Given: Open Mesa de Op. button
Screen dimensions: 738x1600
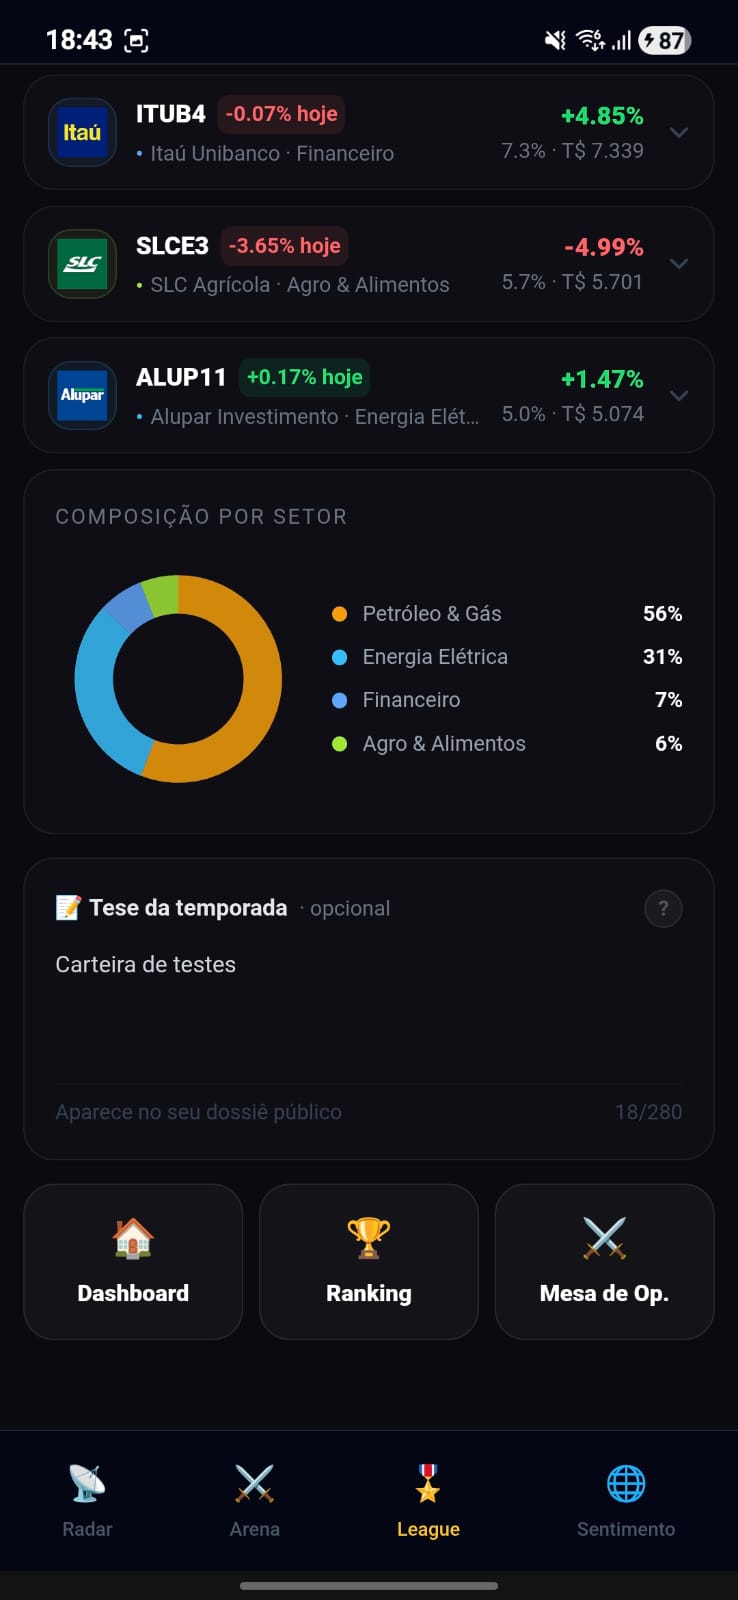Looking at the screenshot, I should pyautogui.click(x=604, y=1261).
